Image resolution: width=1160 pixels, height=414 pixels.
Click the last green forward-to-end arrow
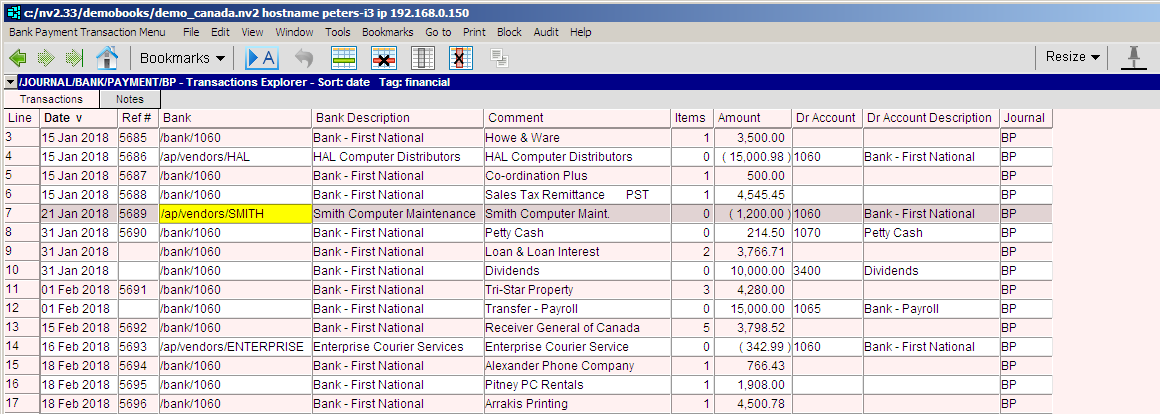pyautogui.click(x=73, y=57)
